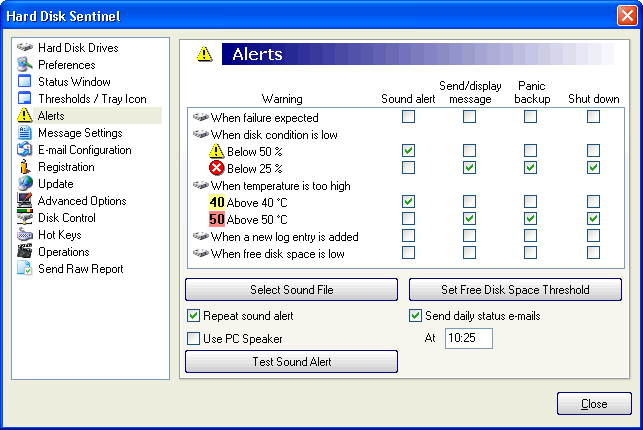Image resolution: width=643 pixels, height=430 pixels.
Task: Click the Disk Control sidebar icon
Action: [25, 218]
